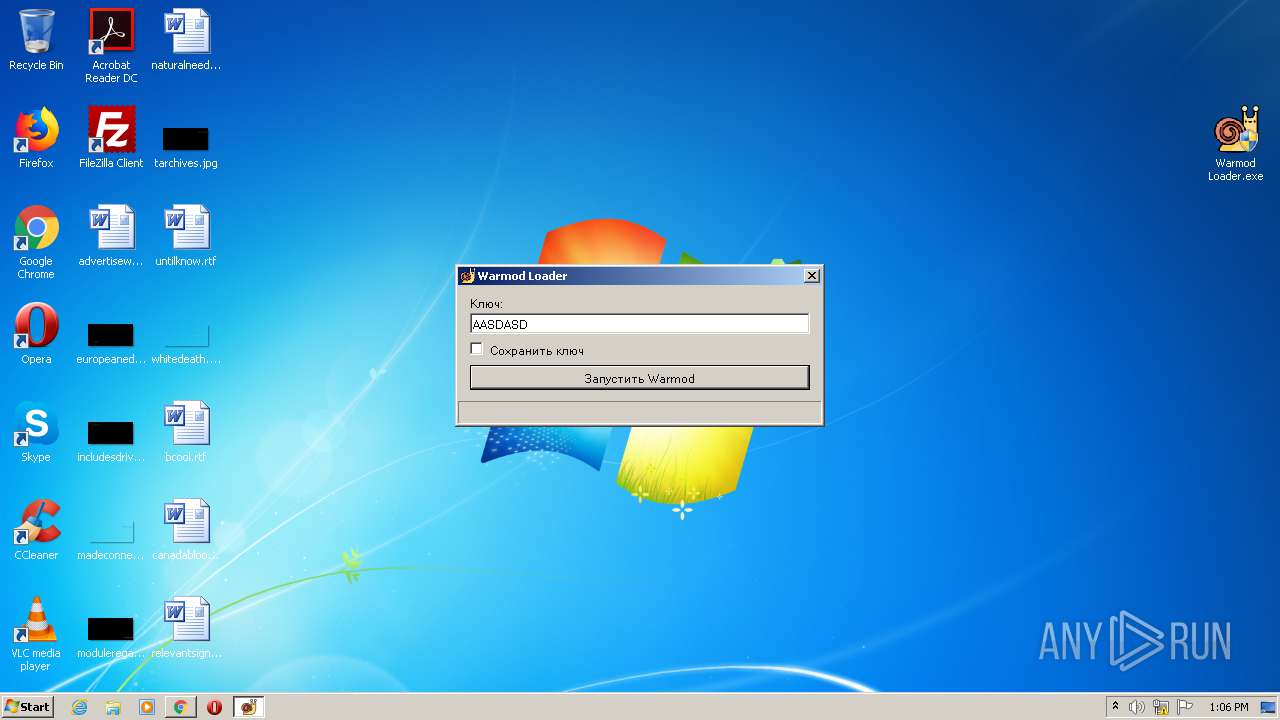The width and height of the screenshot is (1280, 720).
Task: Open the volume speaker tray icon
Action: [x=1137, y=707]
